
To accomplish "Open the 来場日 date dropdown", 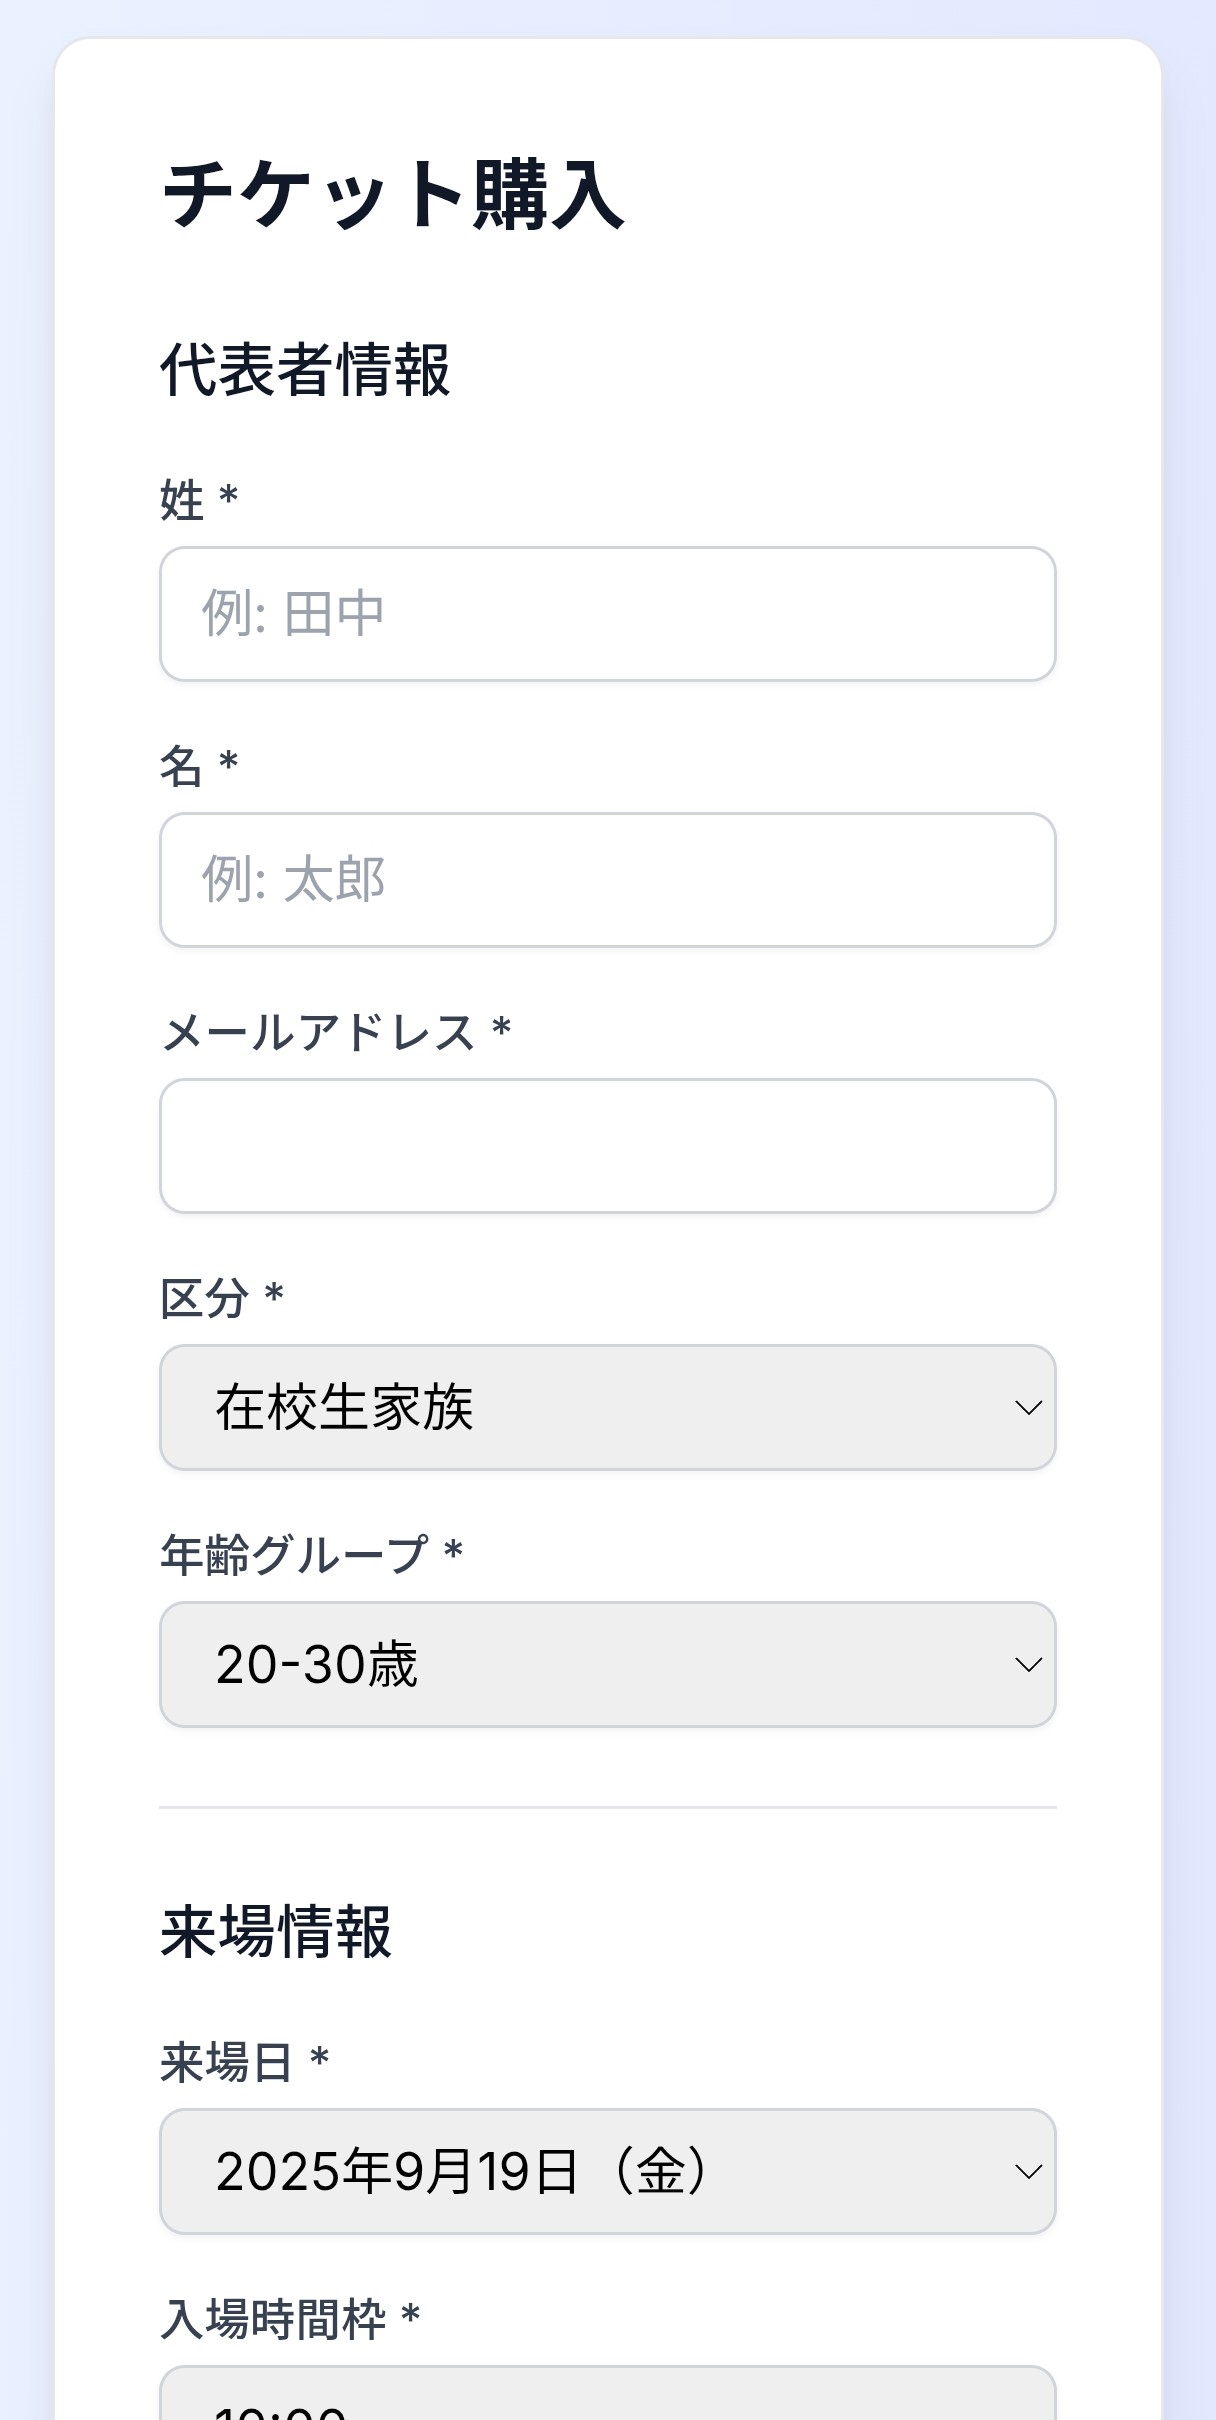I will pyautogui.click(x=607, y=2171).
